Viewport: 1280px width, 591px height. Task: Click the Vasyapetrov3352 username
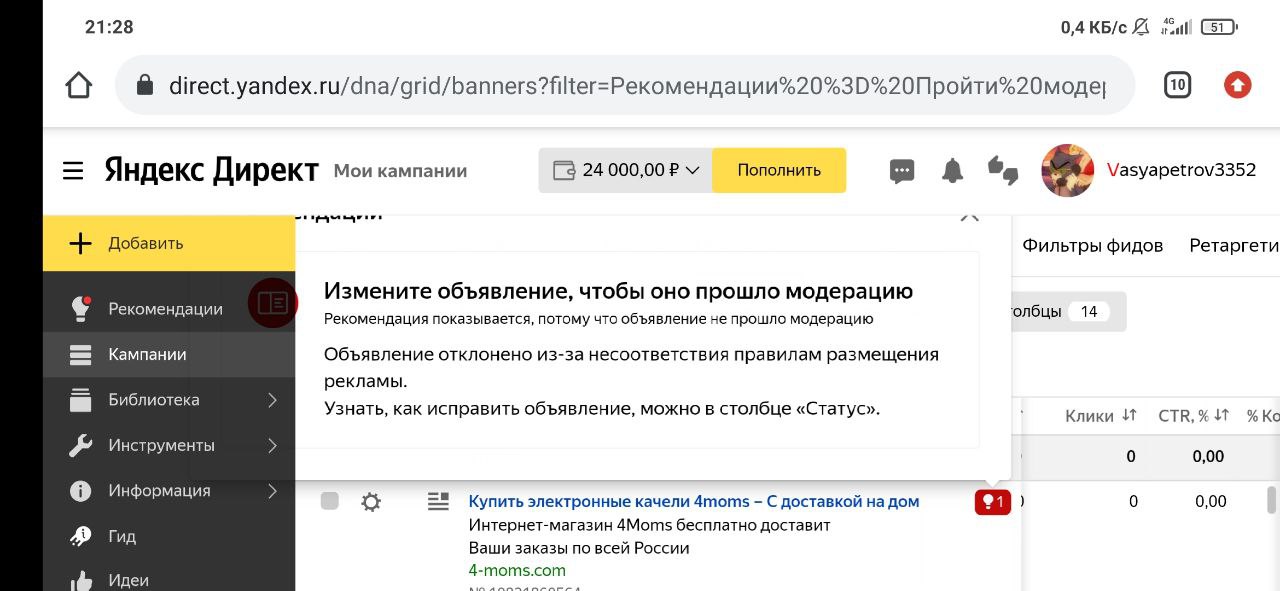point(1181,170)
